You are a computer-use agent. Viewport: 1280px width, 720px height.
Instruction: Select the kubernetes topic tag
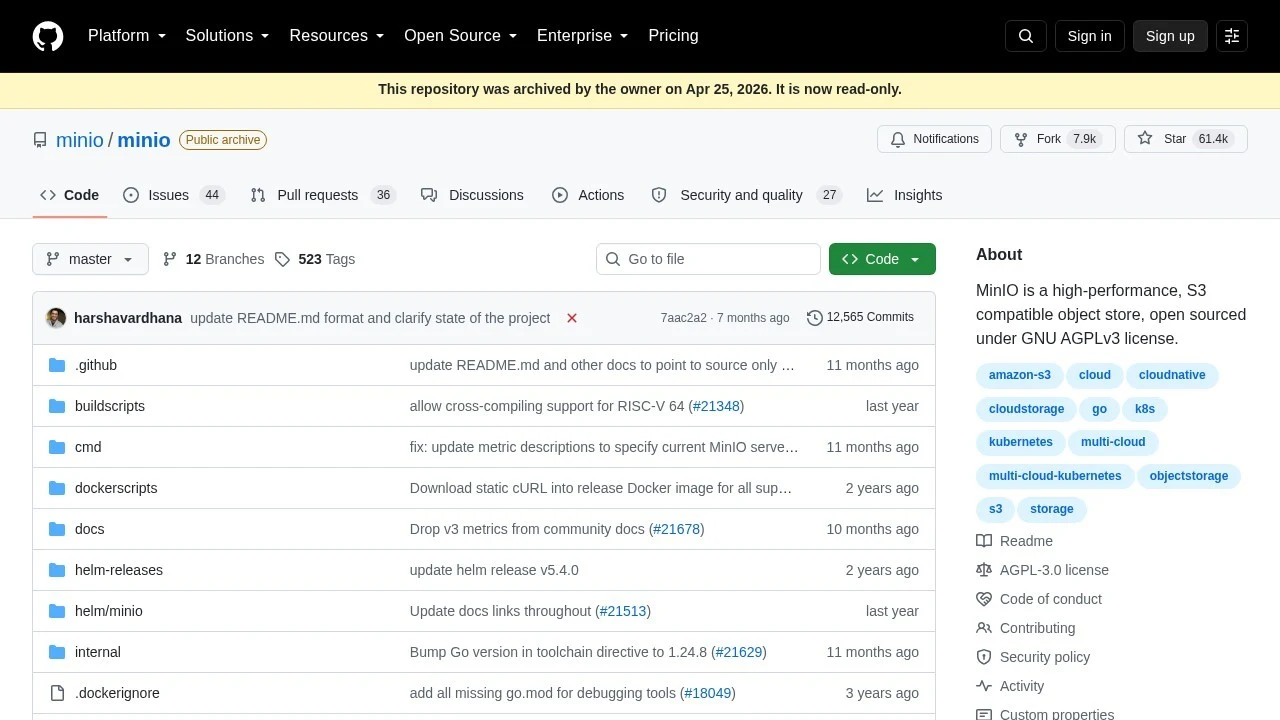coord(1021,442)
